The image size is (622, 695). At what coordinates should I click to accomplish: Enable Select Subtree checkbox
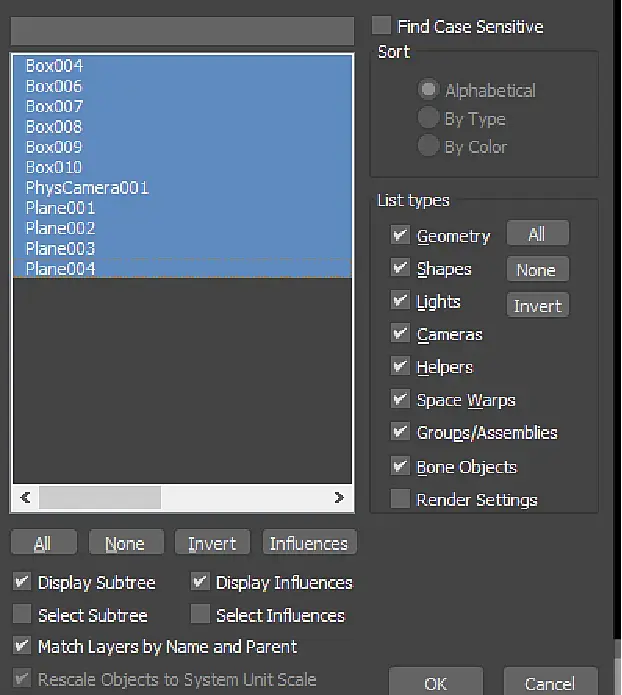[22, 615]
